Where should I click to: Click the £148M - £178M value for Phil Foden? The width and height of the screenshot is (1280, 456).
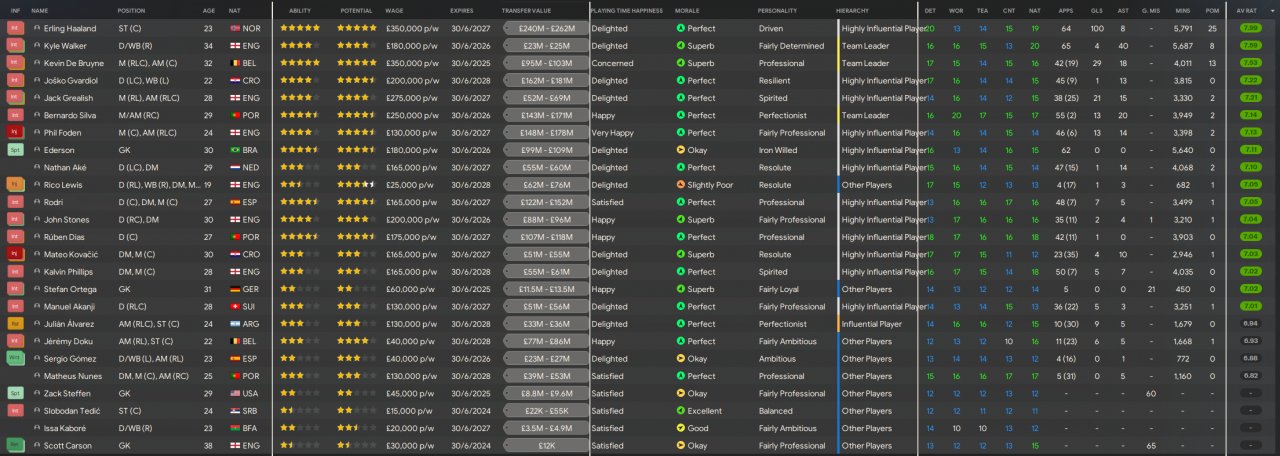(x=545, y=133)
